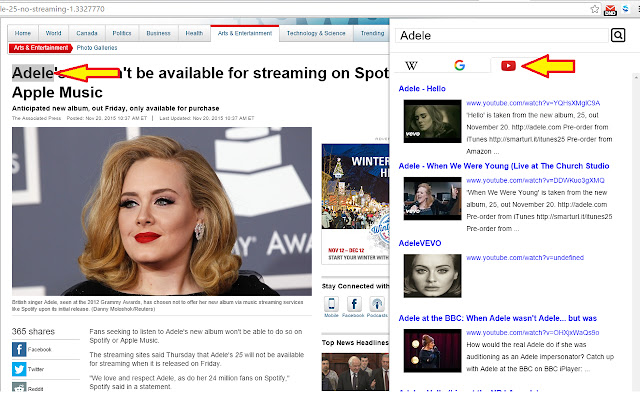Share the article via Facebook icon
The image size is (640, 400).
[19, 349]
